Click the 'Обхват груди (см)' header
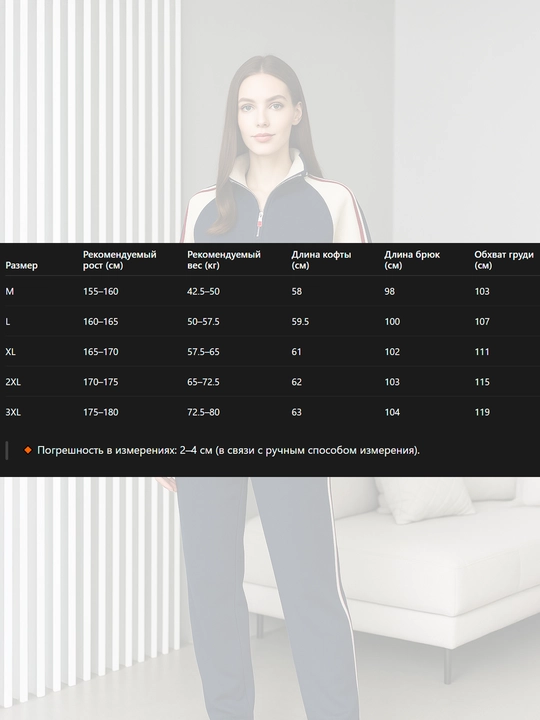Viewport: 540px width, 720px height. 504,260
